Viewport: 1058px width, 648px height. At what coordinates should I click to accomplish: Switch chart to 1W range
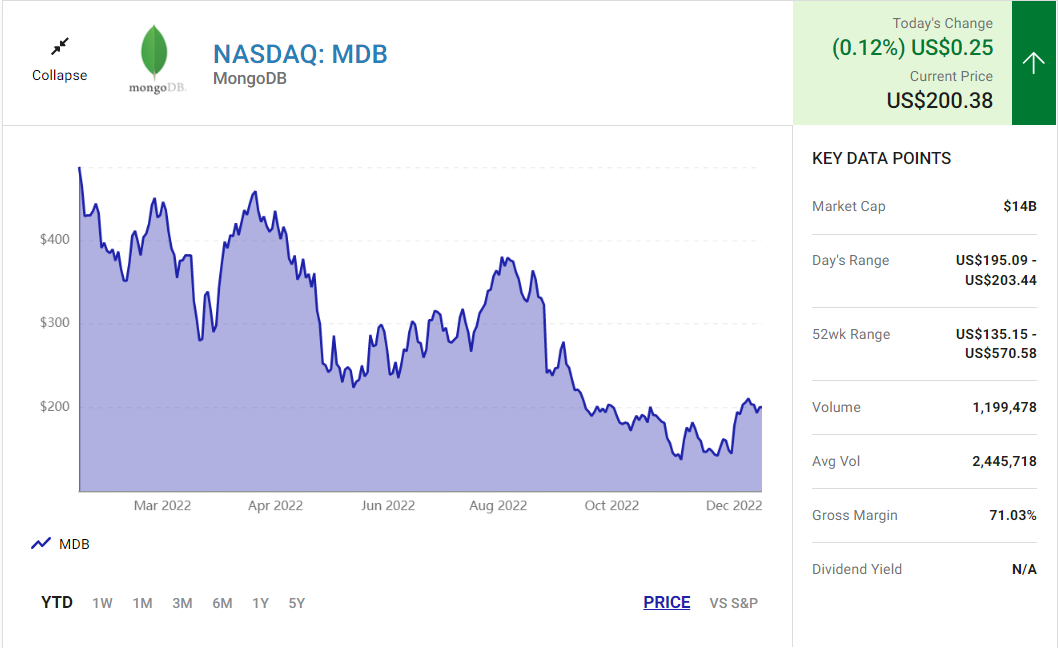[102, 603]
